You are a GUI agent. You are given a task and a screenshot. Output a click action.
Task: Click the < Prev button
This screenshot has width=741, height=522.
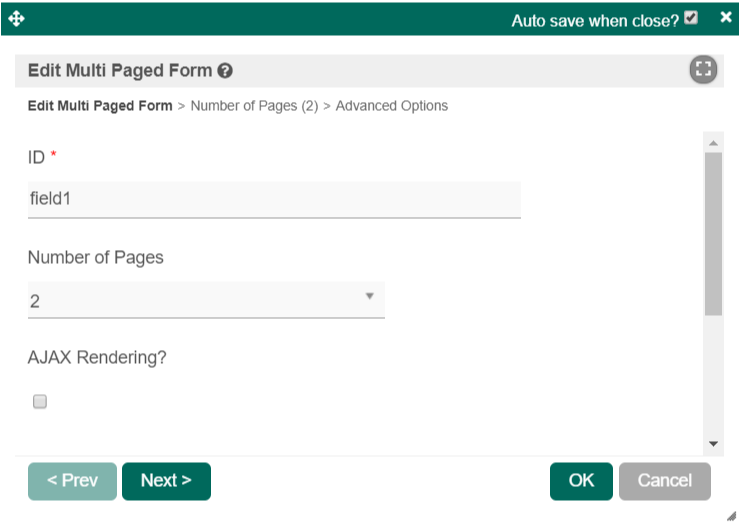[x=72, y=481]
